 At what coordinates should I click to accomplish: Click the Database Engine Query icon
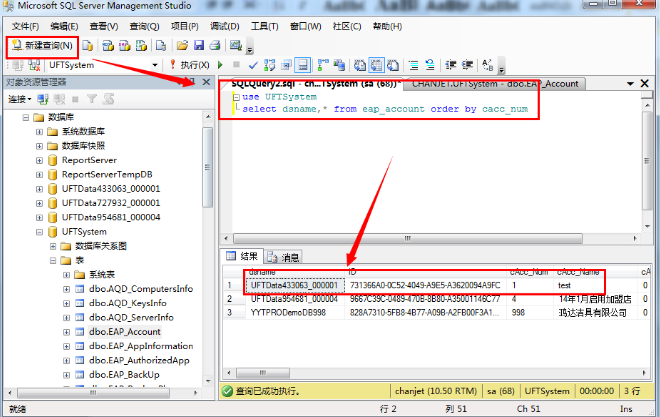tap(88, 45)
